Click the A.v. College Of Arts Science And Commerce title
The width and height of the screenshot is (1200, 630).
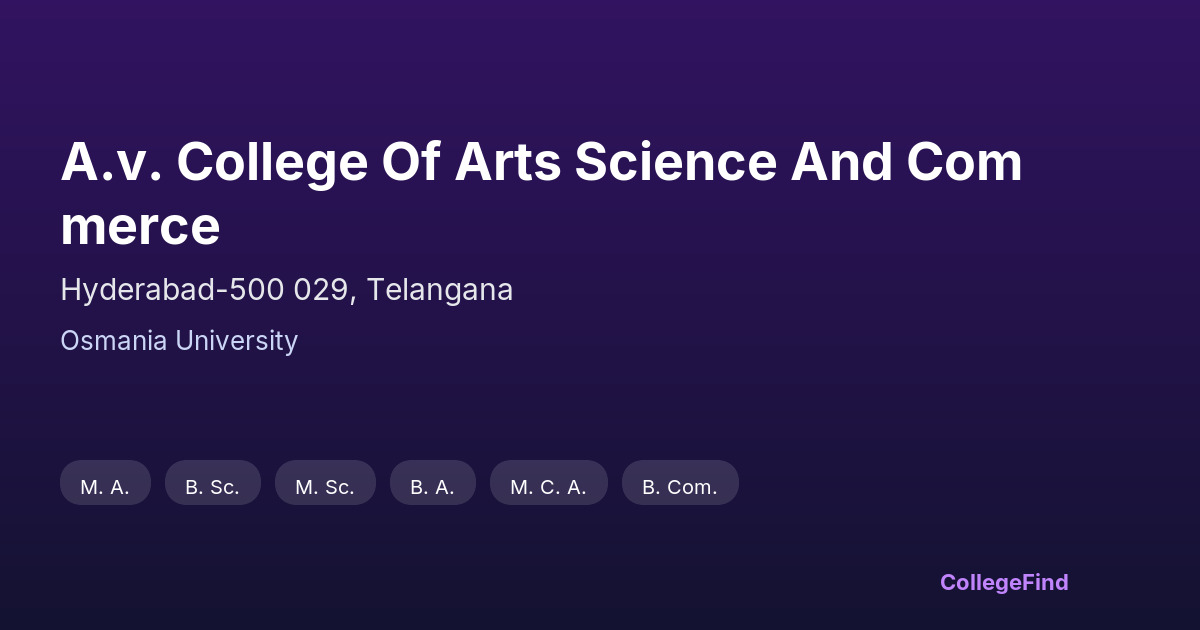(x=541, y=194)
